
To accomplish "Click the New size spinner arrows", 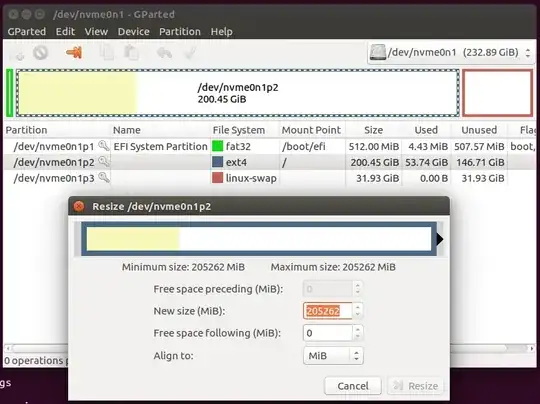I will [357, 311].
